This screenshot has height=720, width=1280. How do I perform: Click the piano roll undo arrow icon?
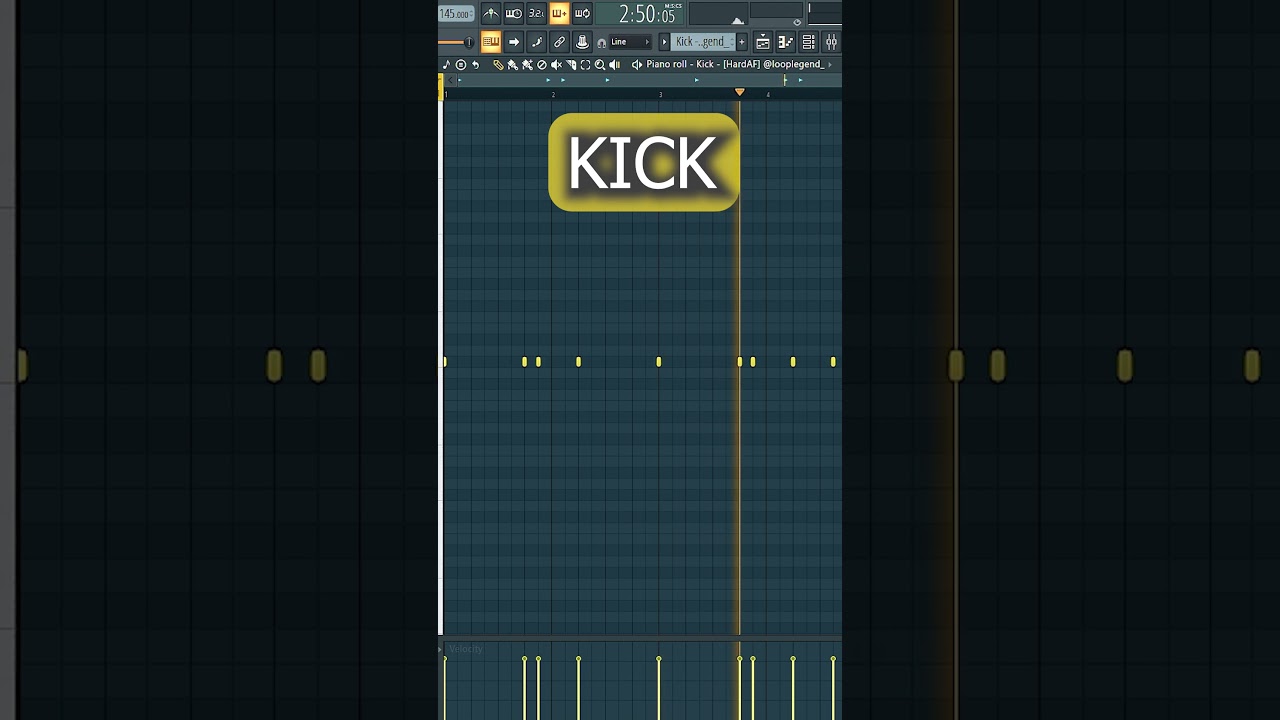476,65
